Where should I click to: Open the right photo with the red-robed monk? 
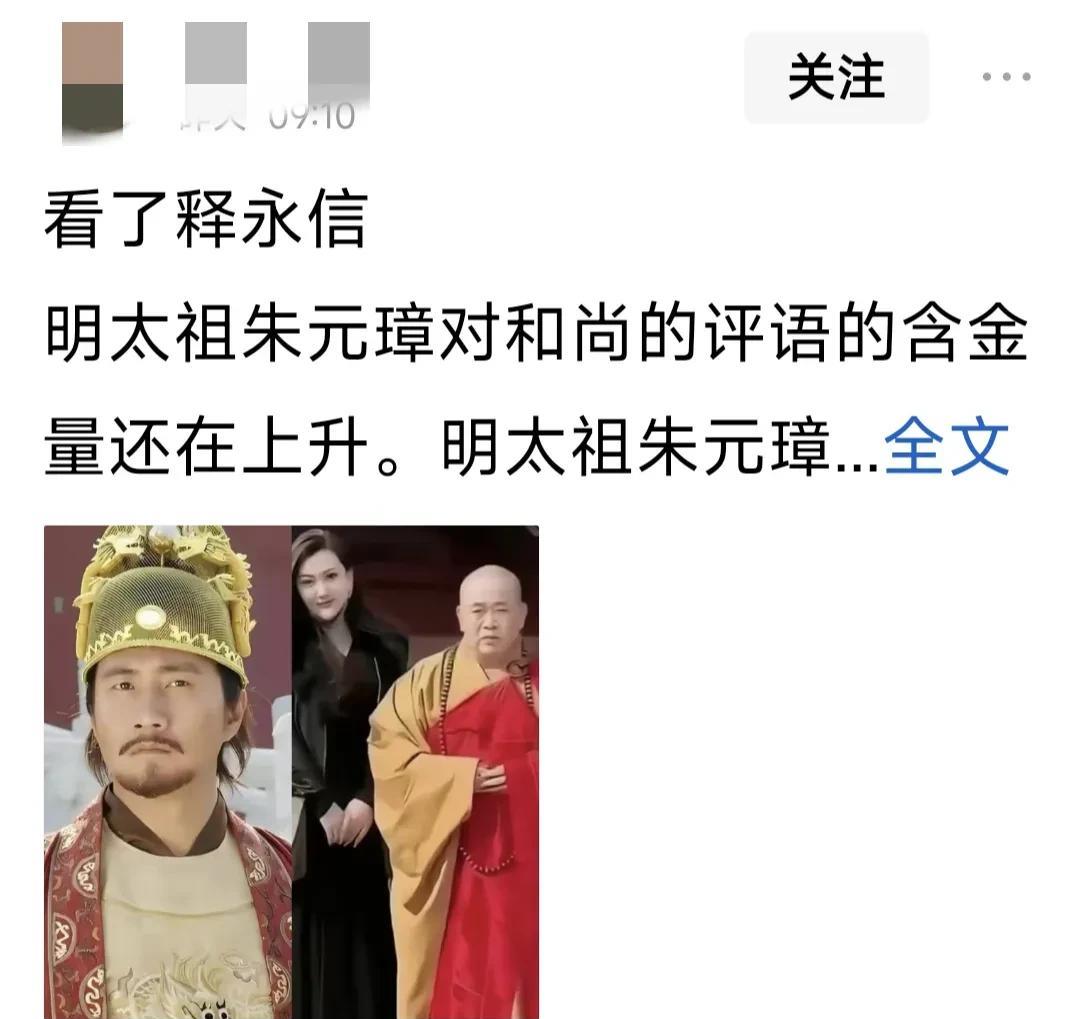[415, 772]
